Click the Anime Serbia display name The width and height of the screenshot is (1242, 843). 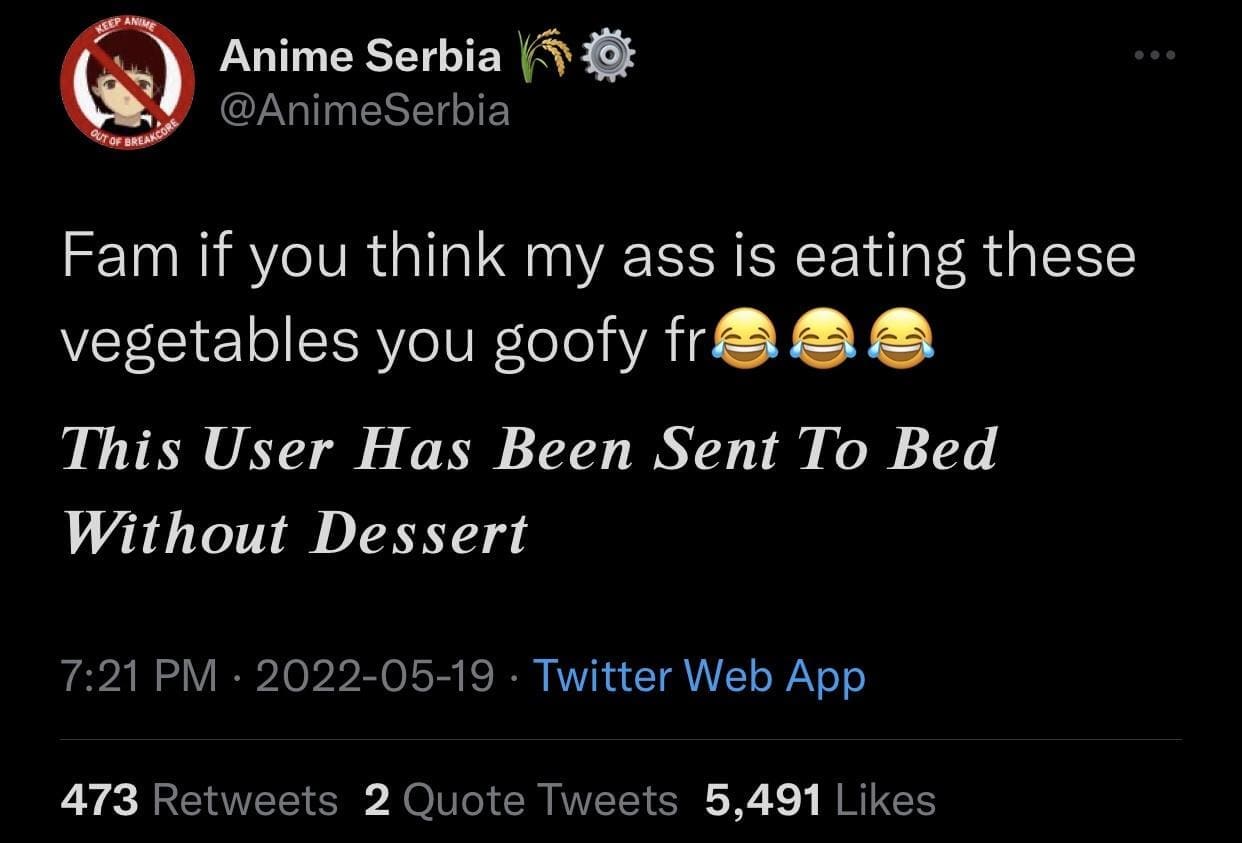pos(360,56)
